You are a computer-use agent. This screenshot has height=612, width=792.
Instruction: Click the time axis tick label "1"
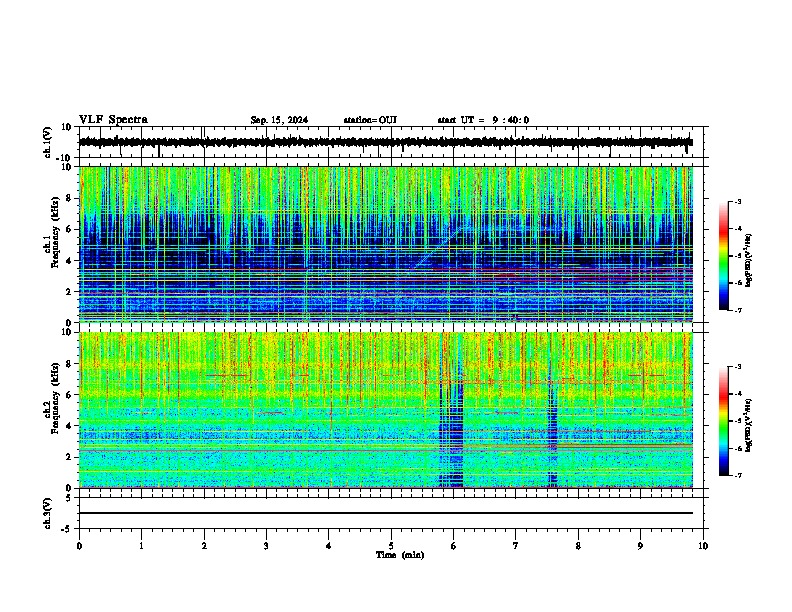point(141,546)
